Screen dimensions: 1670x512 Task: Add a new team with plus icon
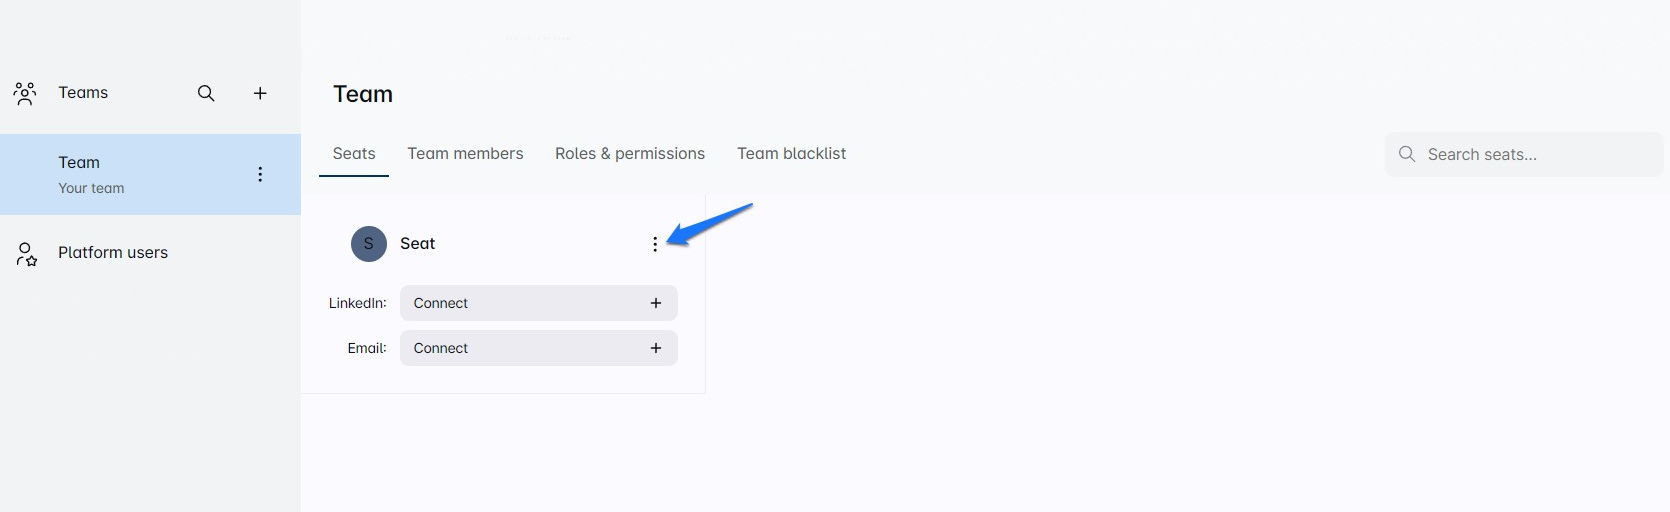260,93
